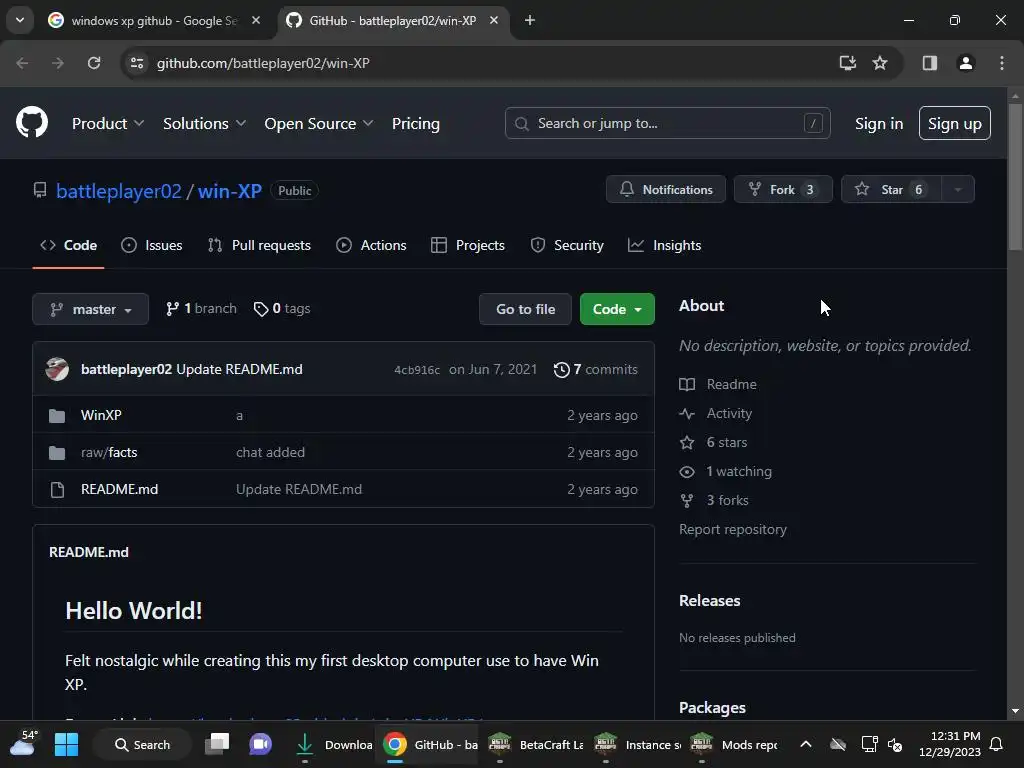This screenshot has width=1024, height=768.
Task: Switch to the Pull requests tab
Action: coord(259,246)
